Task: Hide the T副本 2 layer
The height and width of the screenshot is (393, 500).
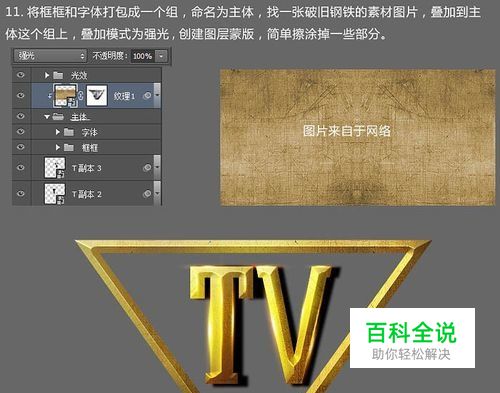Action: pyautogui.click(x=21, y=194)
